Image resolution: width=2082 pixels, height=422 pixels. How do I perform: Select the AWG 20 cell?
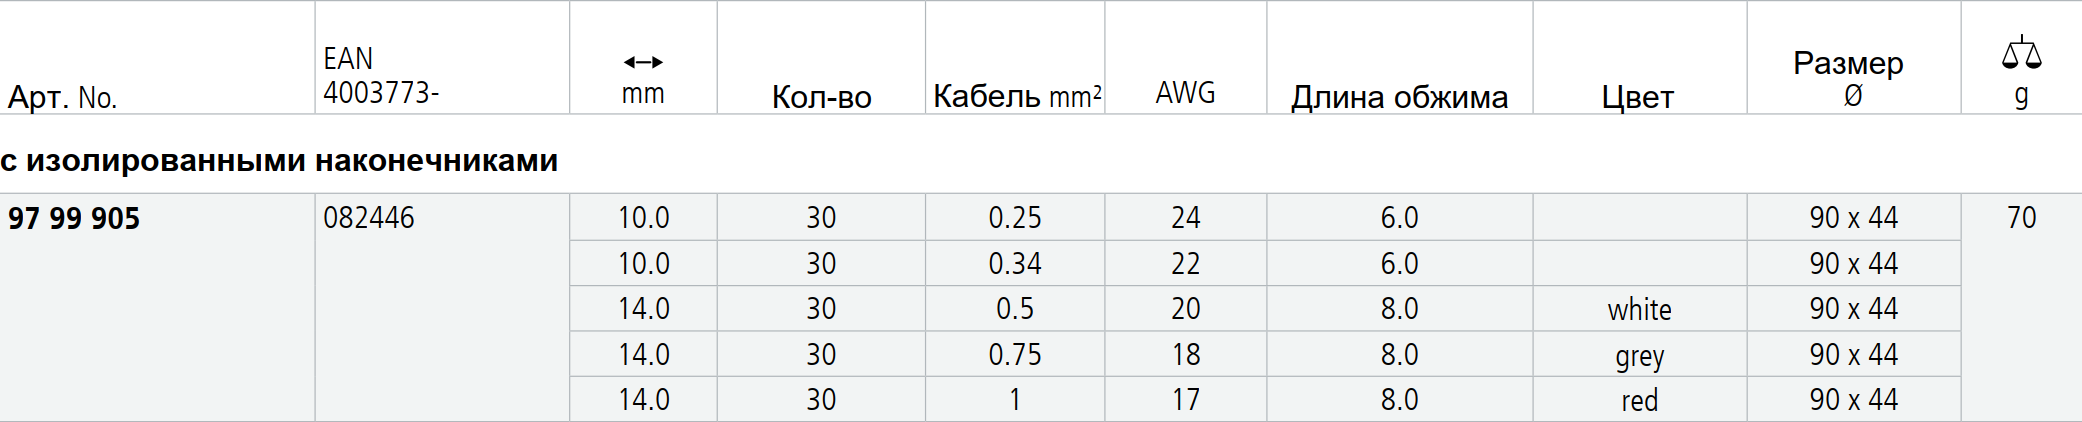(x=1186, y=308)
